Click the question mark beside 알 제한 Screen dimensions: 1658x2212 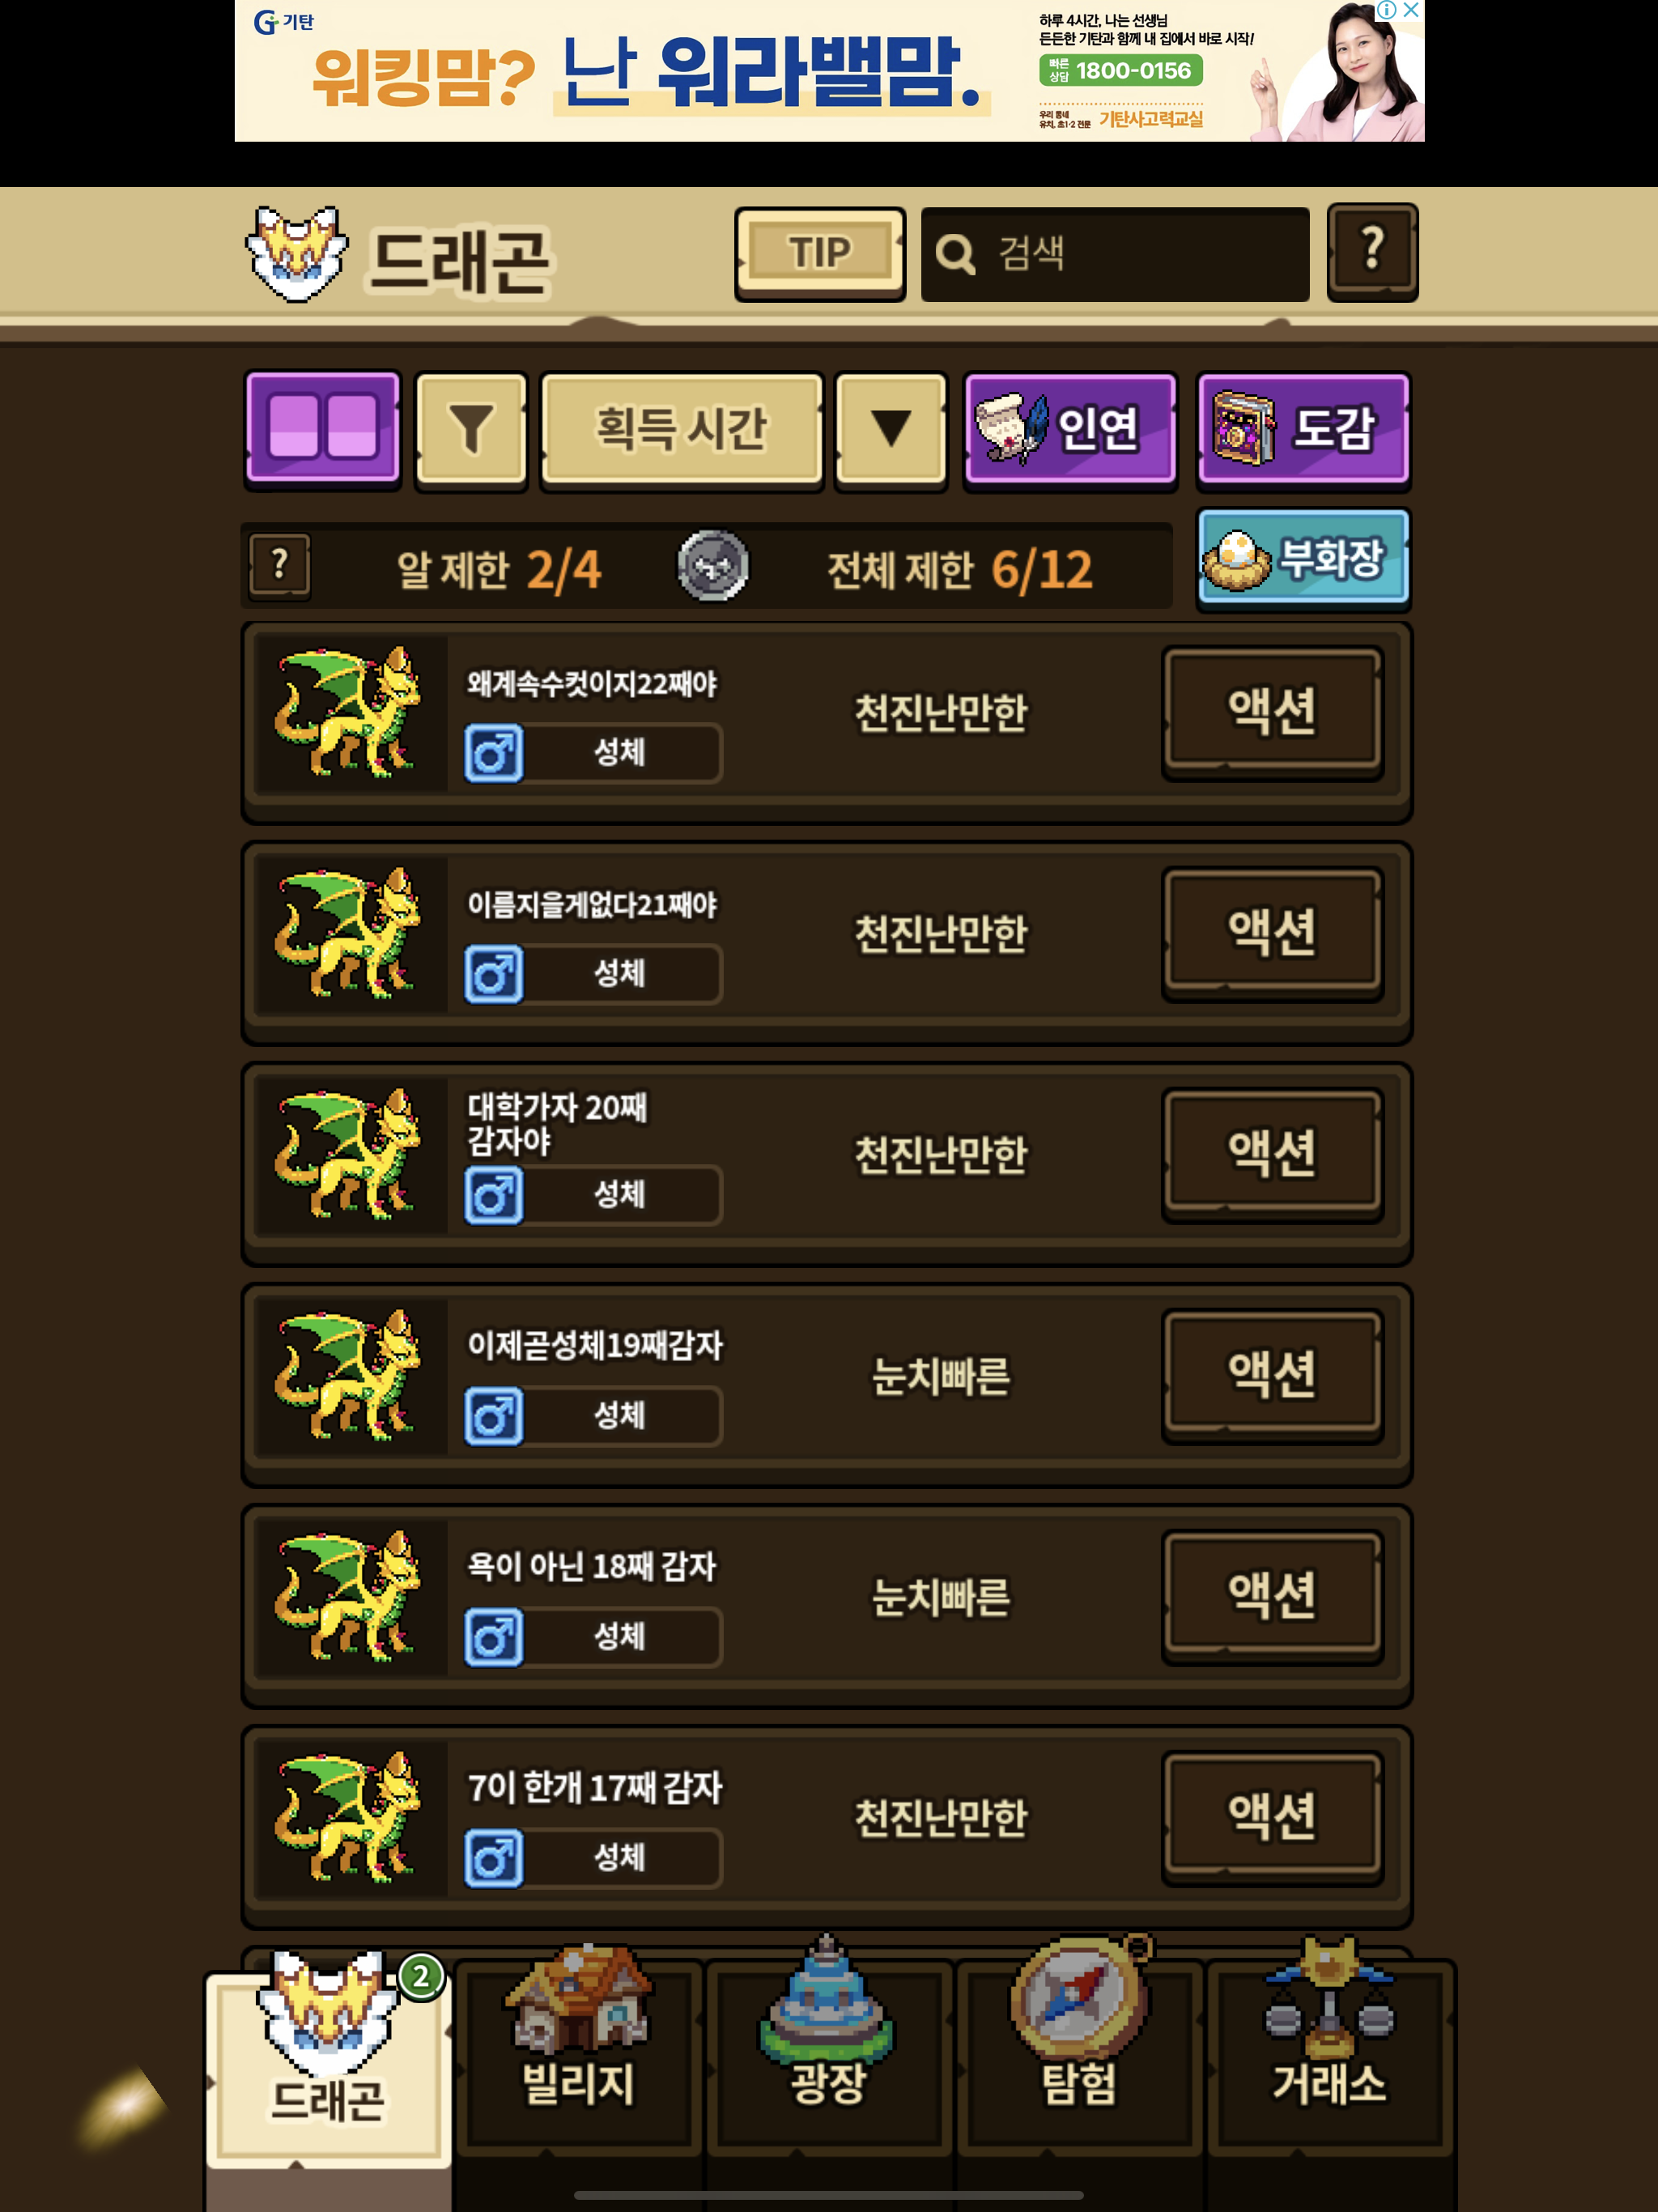279,565
